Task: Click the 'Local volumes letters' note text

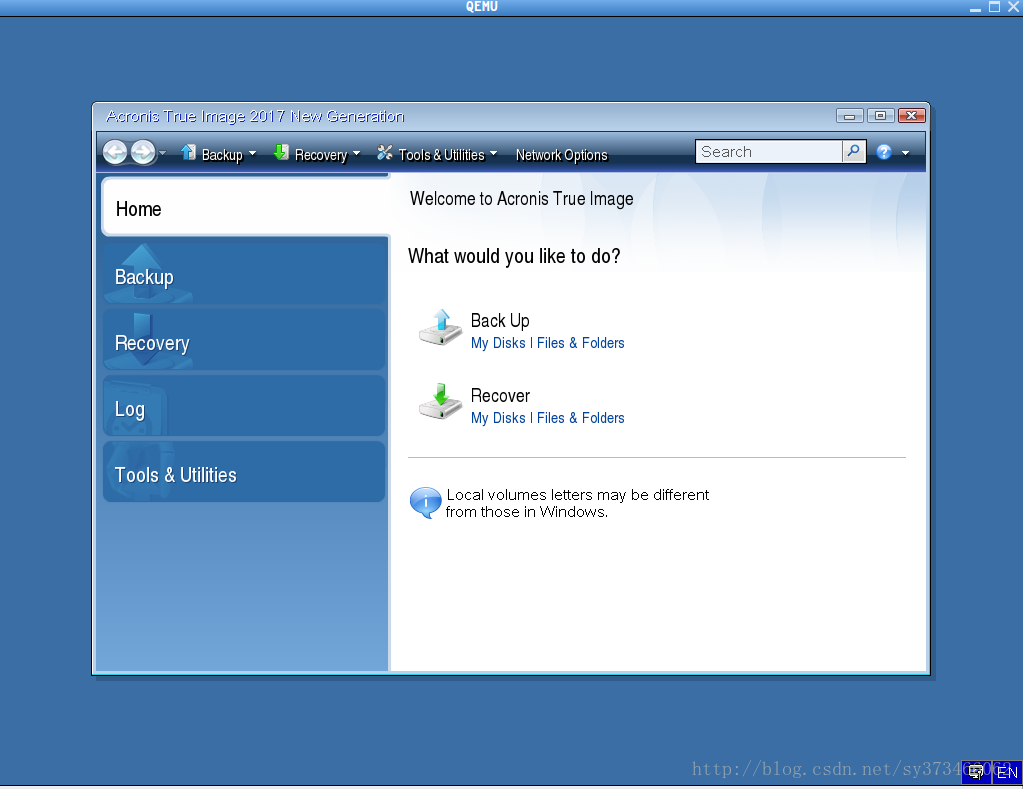Action: click(x=577, y=503)
